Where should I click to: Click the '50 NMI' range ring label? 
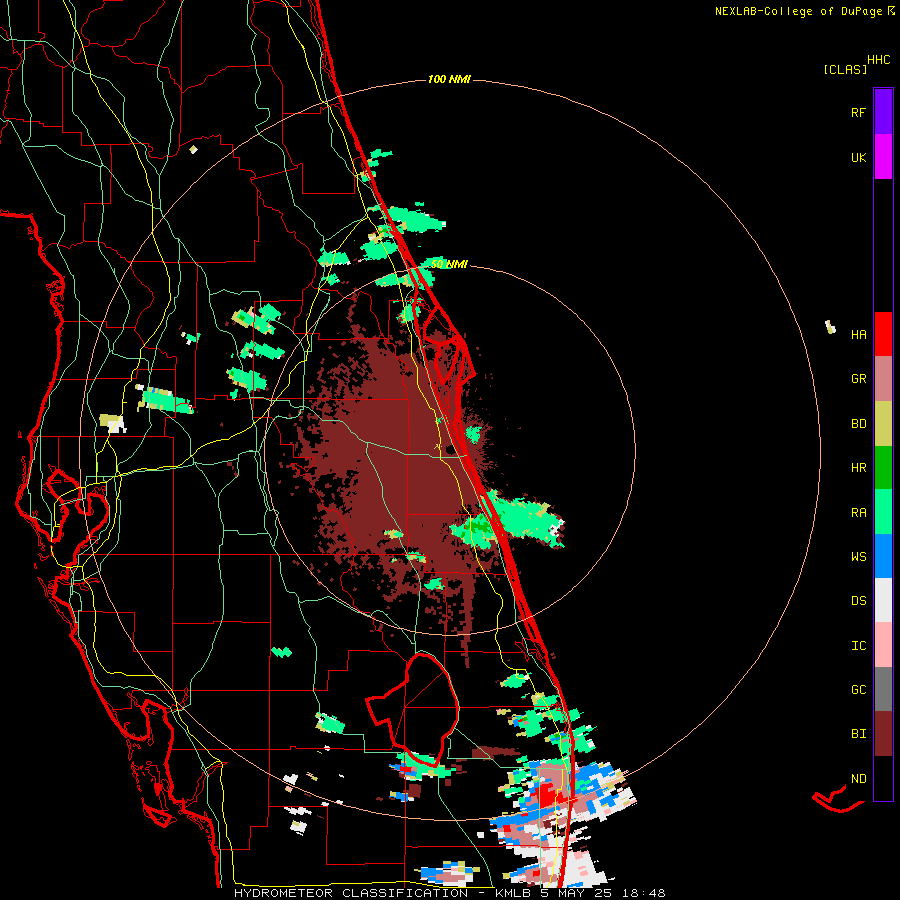point(449,264)
